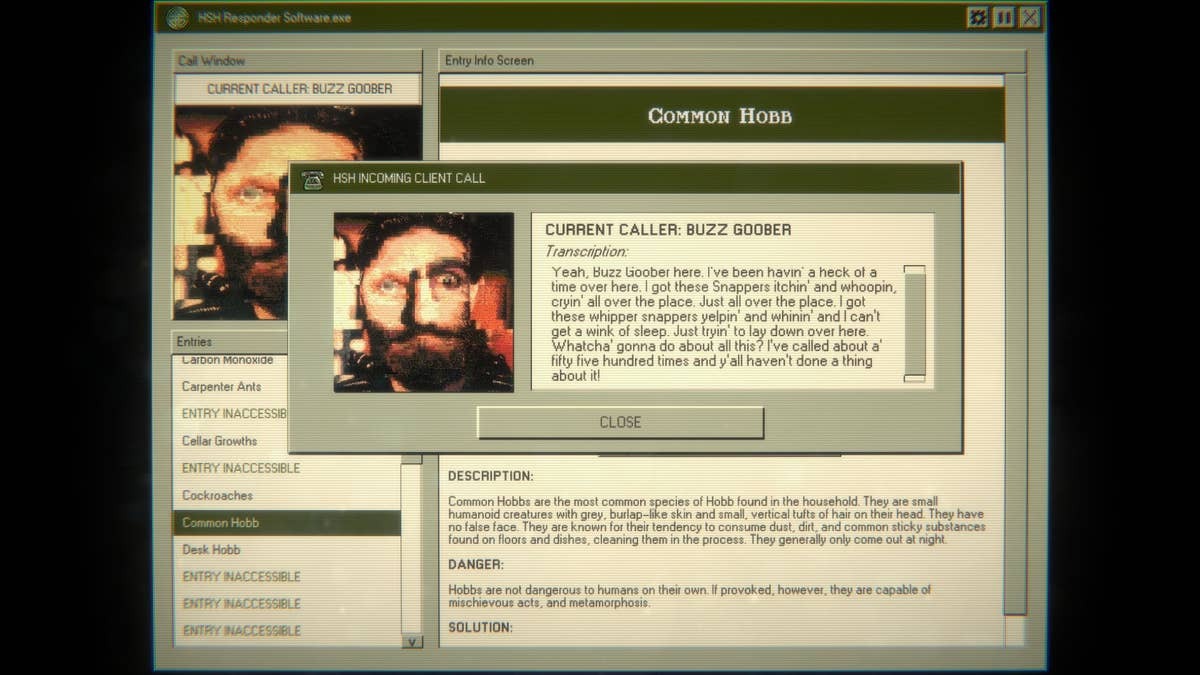Pause with the pause icon in title bar

[x=1003, y=18]
